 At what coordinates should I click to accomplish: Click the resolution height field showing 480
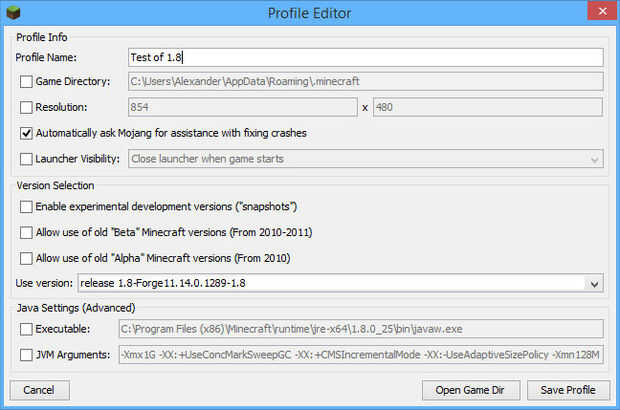coord(488,107)
